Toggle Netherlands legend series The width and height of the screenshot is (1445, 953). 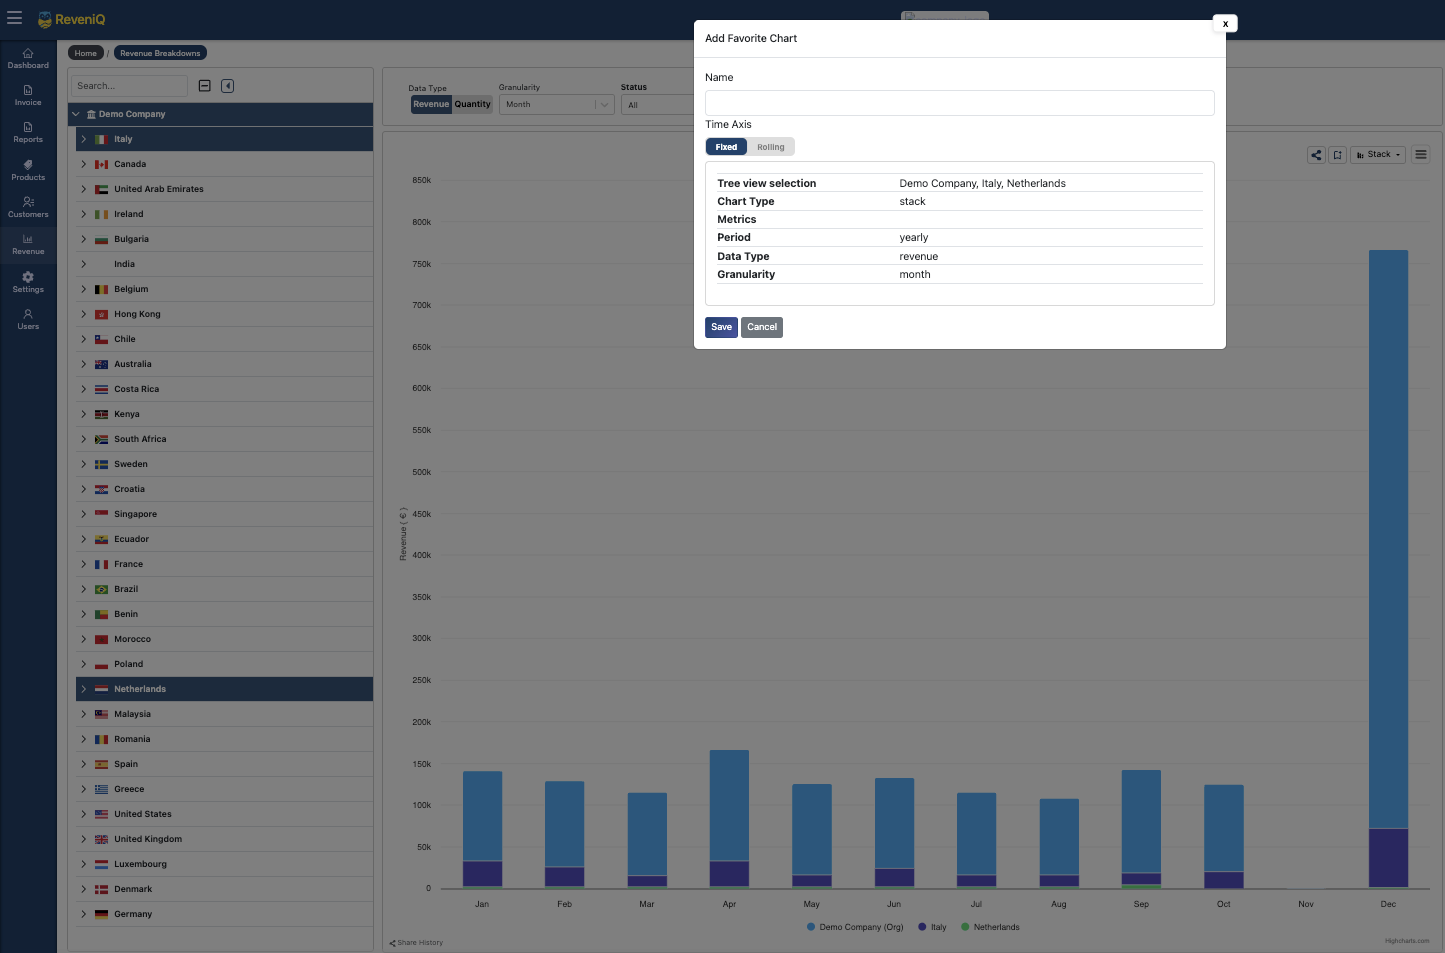point(990,927)
